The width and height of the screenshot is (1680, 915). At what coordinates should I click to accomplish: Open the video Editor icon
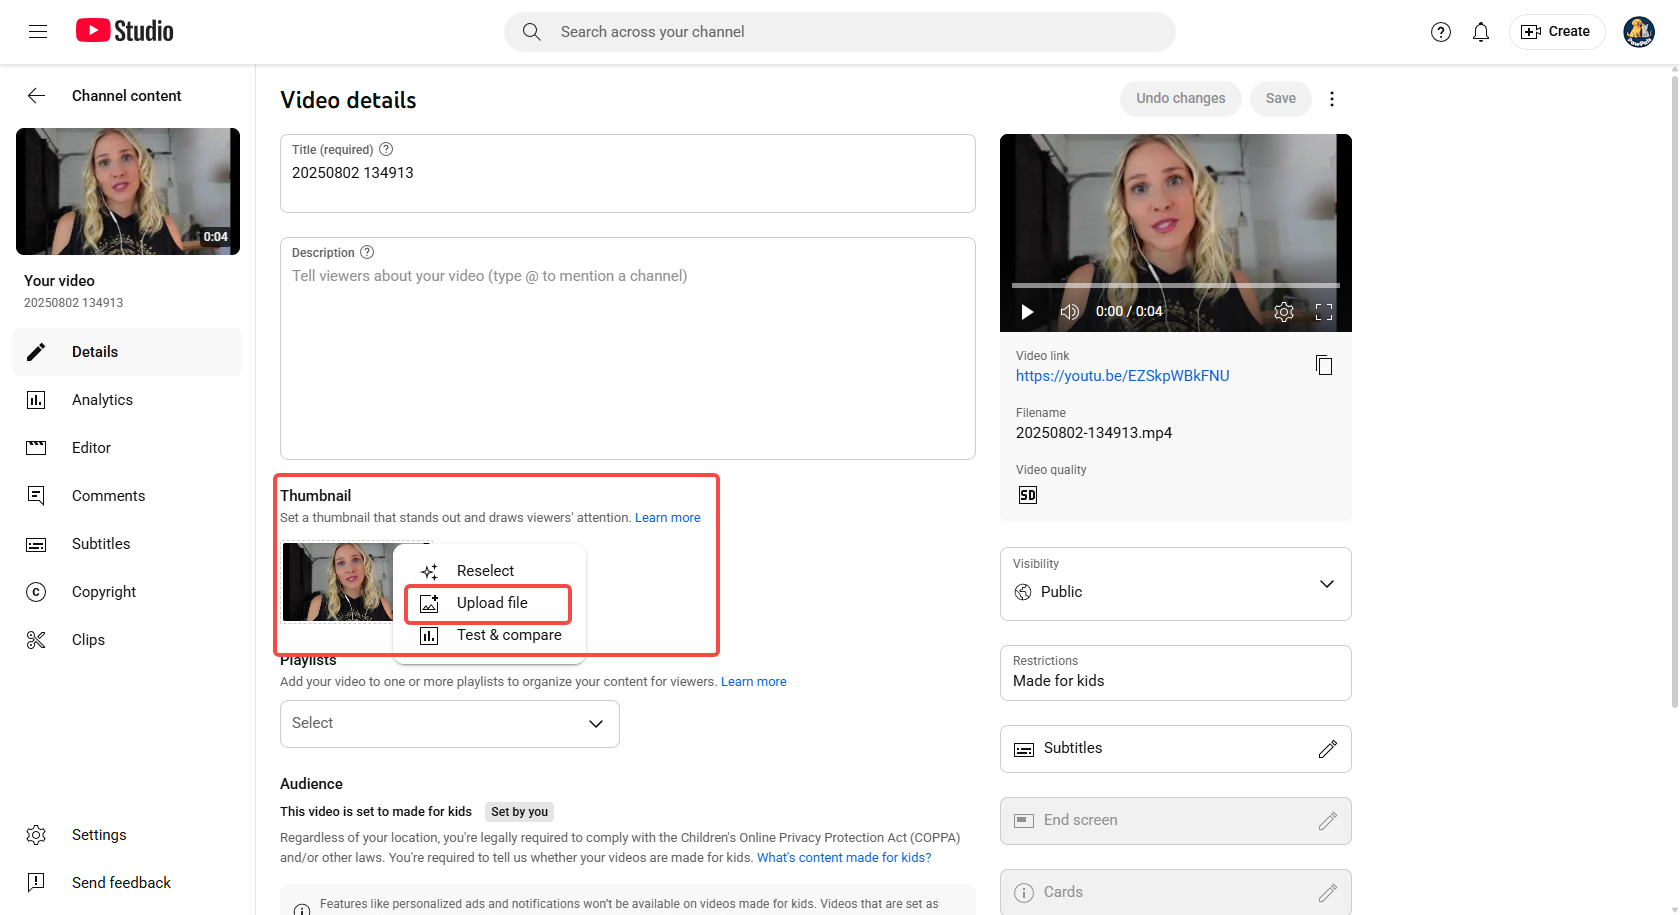pos(36,447)
